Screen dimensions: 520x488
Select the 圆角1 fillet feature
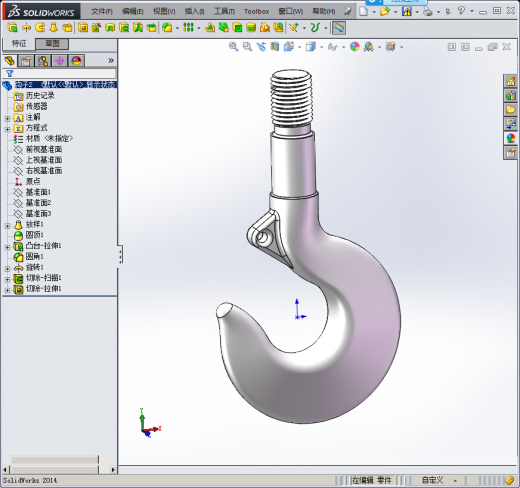[35, 256]
